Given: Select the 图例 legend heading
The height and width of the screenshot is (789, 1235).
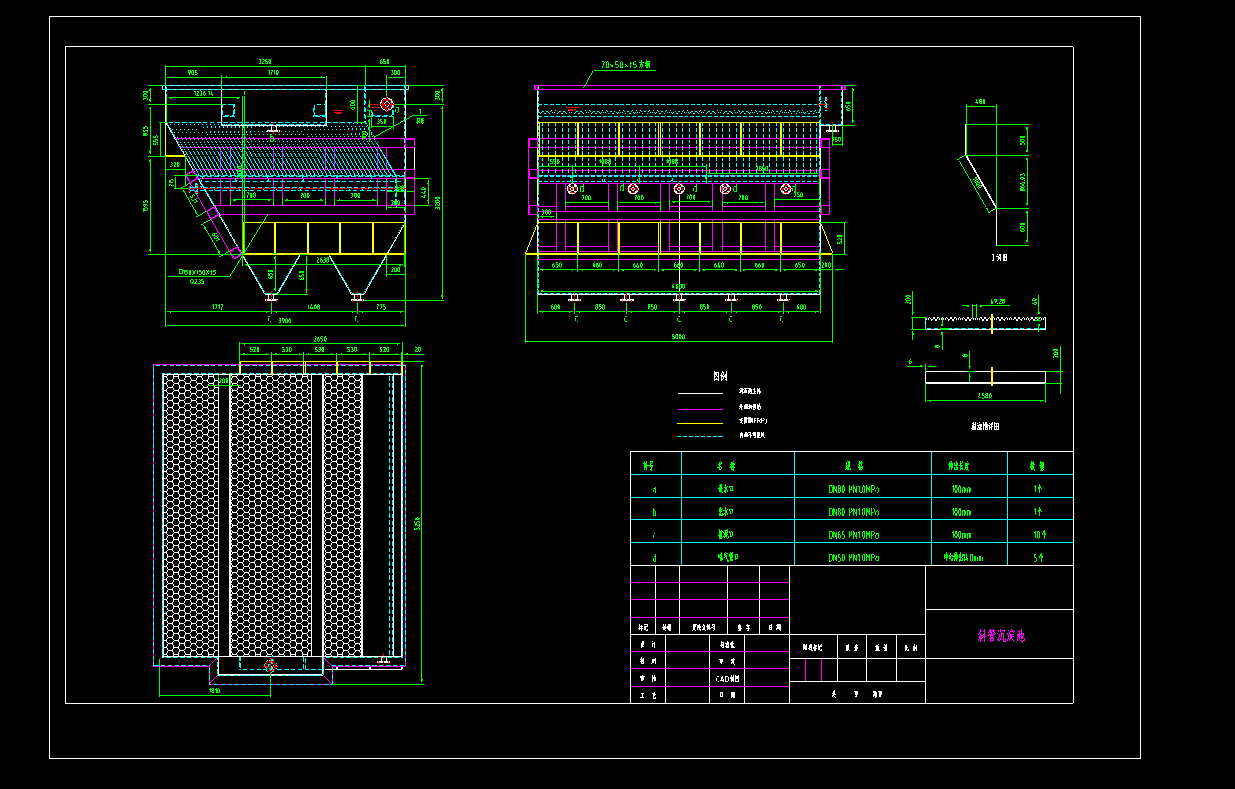Looking at the screenshot, I should [720, 377].
